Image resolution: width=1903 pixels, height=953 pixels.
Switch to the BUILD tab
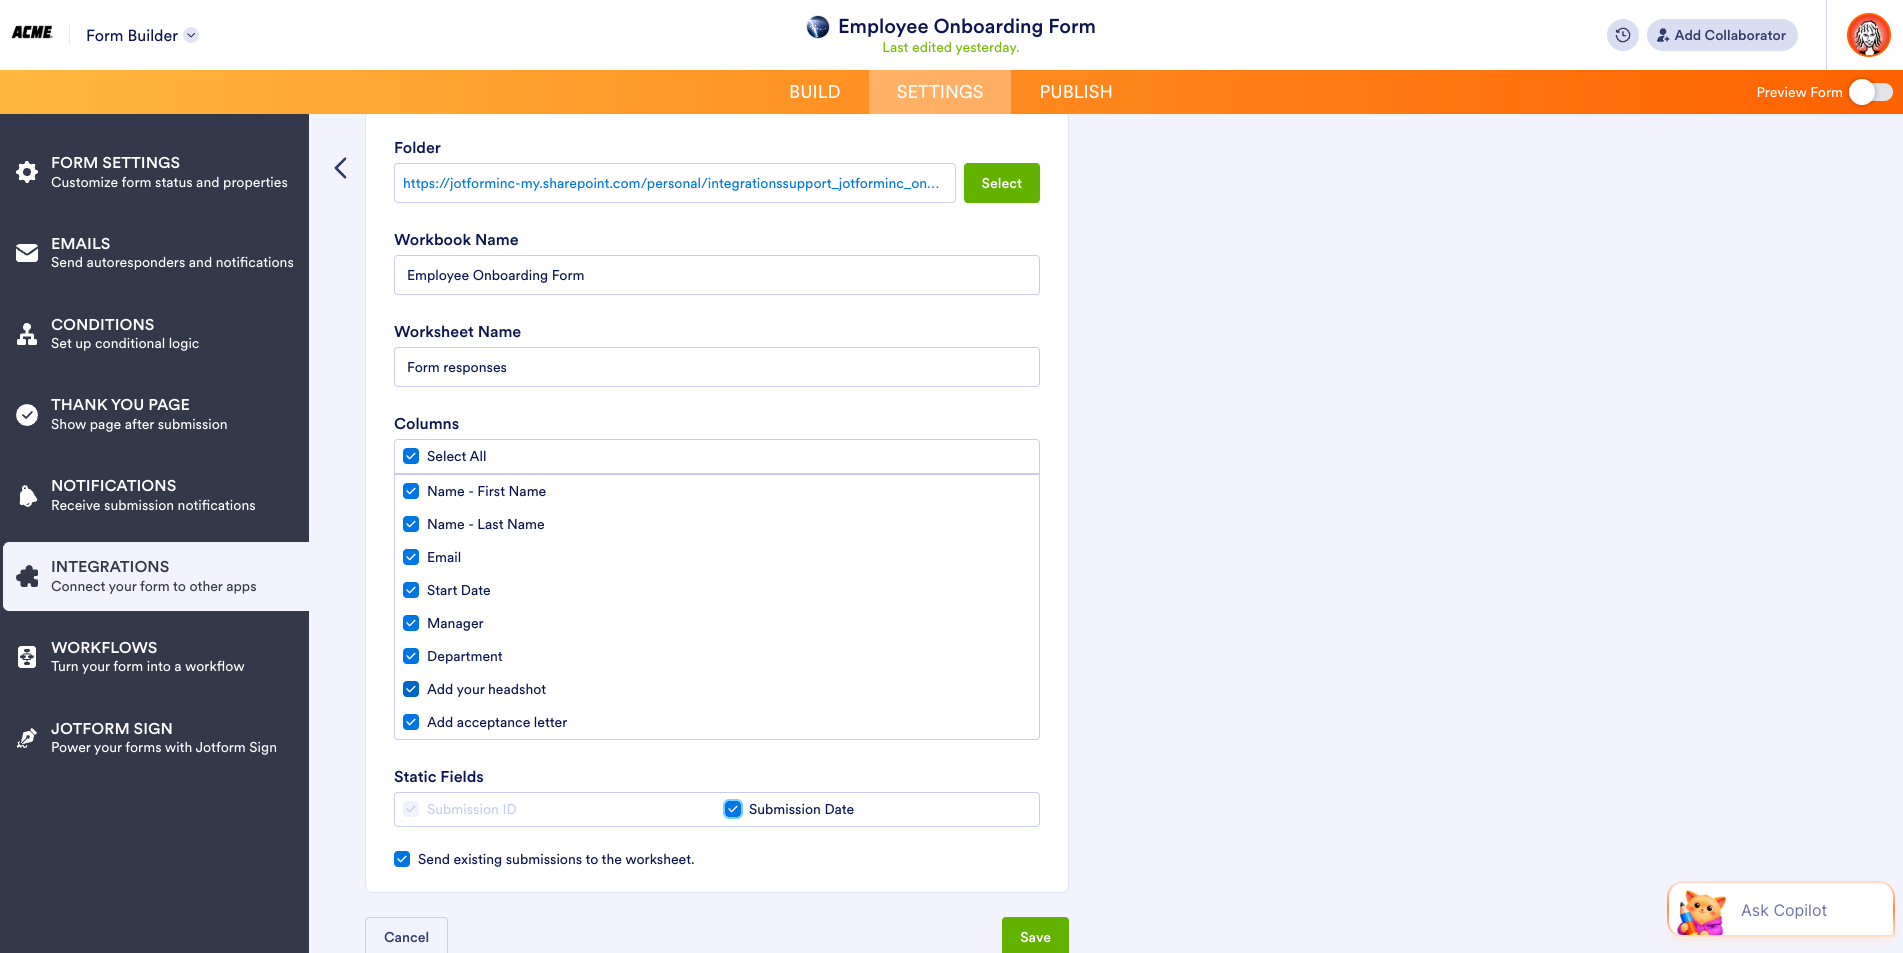pos(814,91)
